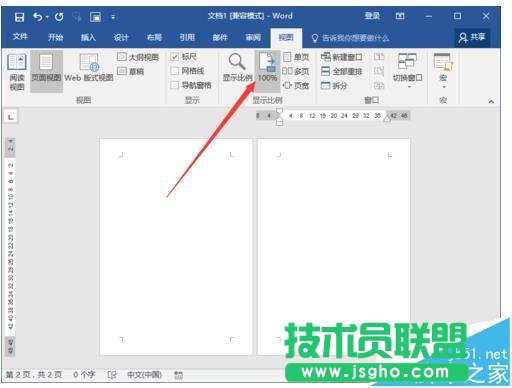
Task: Switch to 草稿 draft view
Action: click(x=130, y=71)
